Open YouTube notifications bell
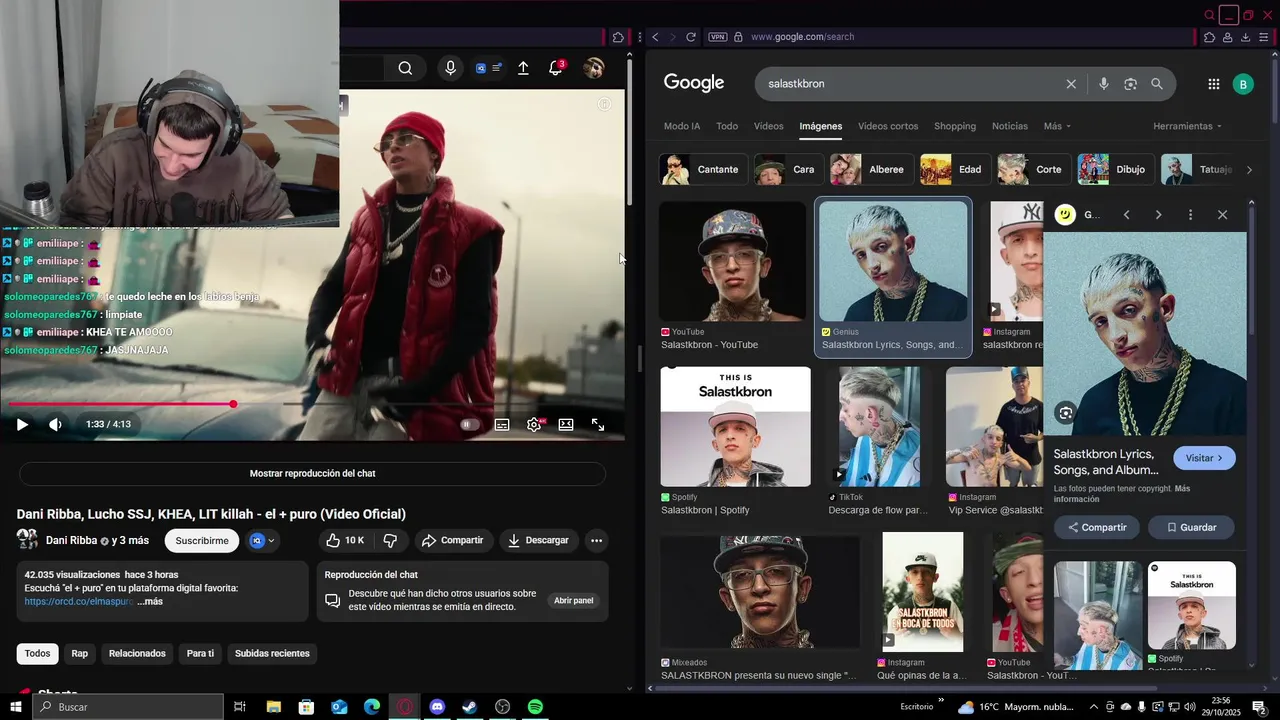This screenshot has height=720, width=1280. coord(556,68)
